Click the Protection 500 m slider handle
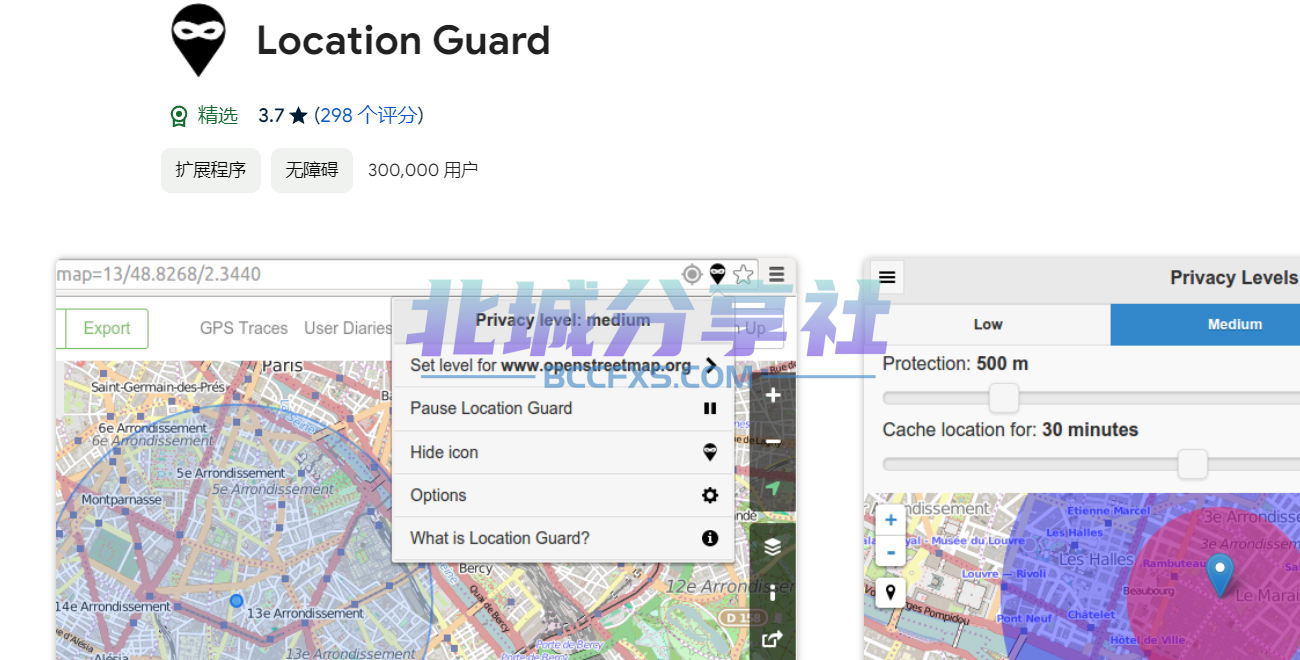1300x660 pixels. 1003,397
